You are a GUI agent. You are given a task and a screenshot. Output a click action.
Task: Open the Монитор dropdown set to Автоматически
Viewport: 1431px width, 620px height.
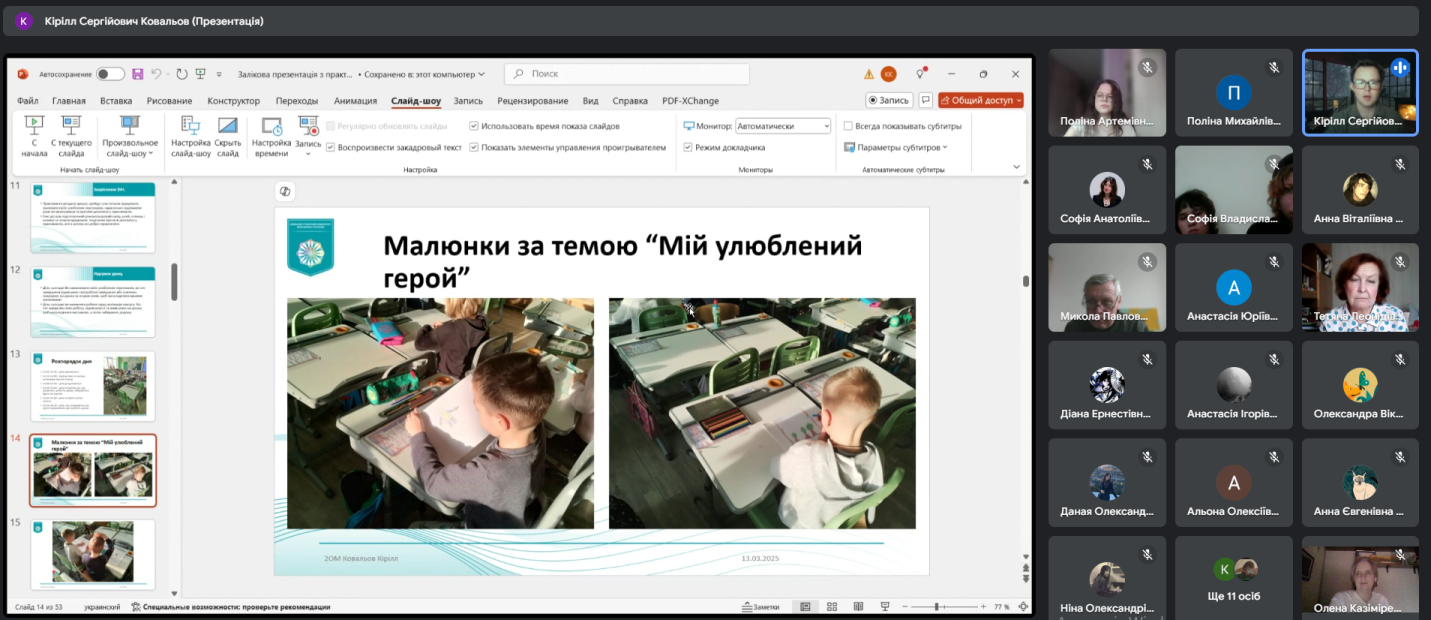(x=783, y=126)
